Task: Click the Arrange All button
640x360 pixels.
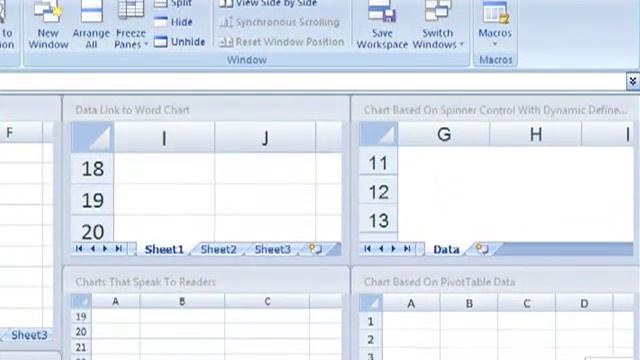Action: tap(91, 25)
